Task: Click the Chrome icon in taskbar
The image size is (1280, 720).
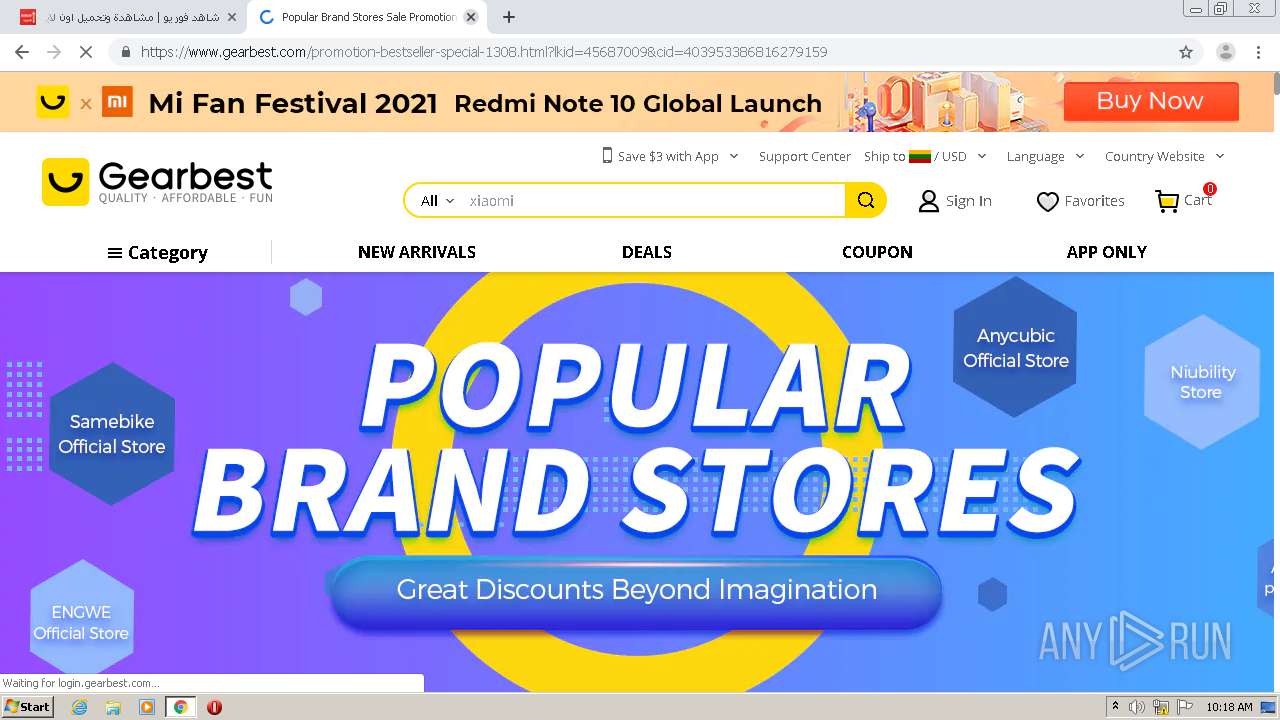Action: point(180,707)
